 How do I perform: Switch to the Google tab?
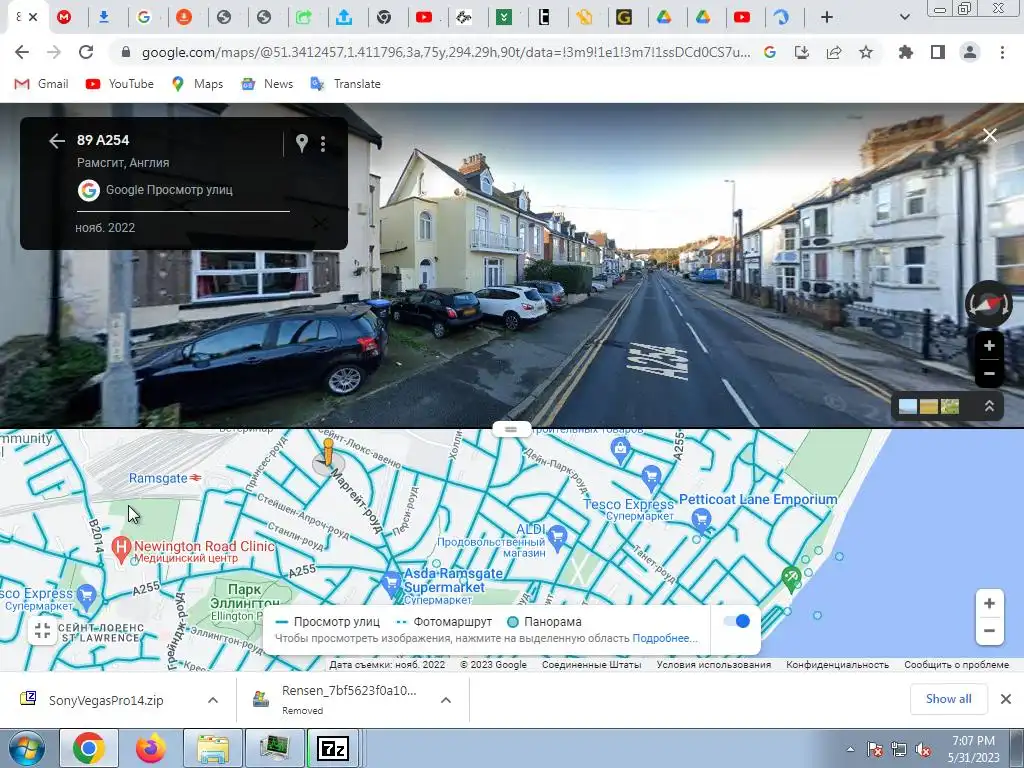(x=144, y=17)
